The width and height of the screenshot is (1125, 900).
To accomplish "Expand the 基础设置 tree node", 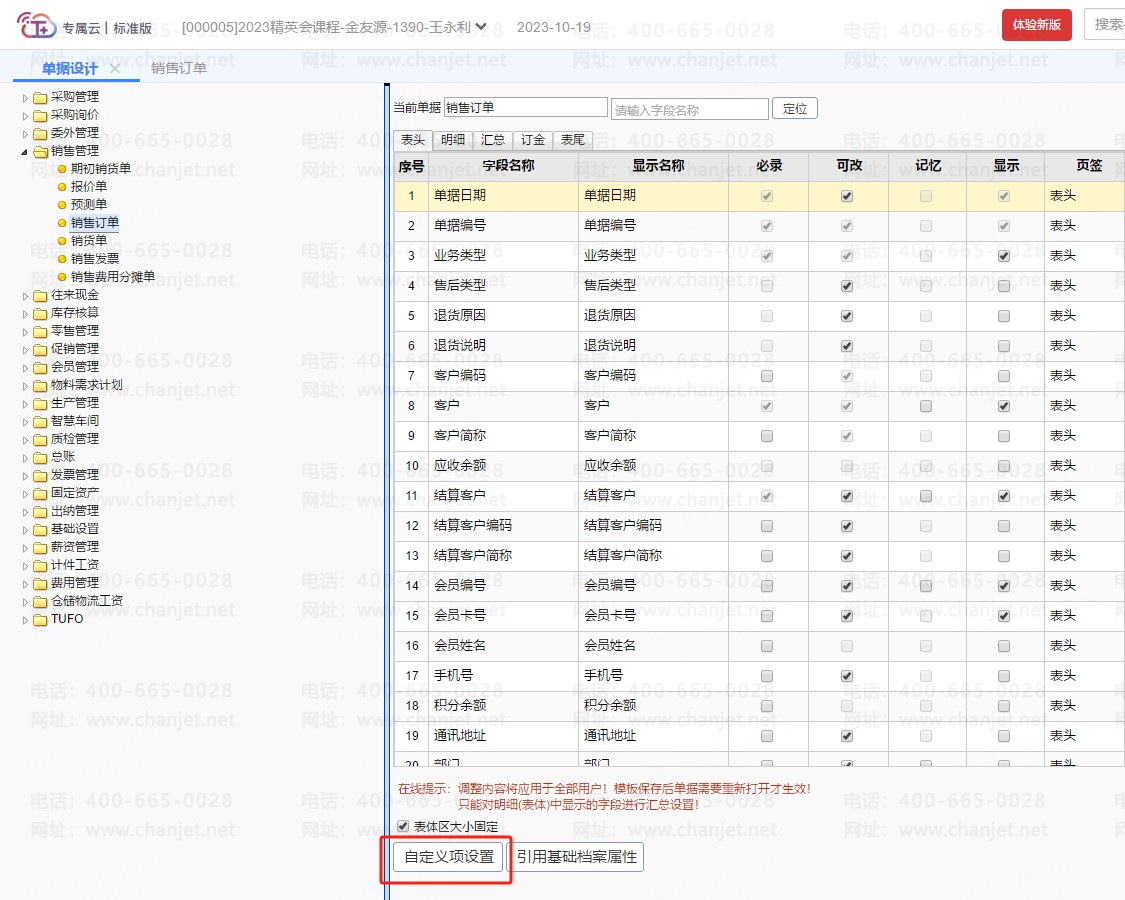I will 25,530.
